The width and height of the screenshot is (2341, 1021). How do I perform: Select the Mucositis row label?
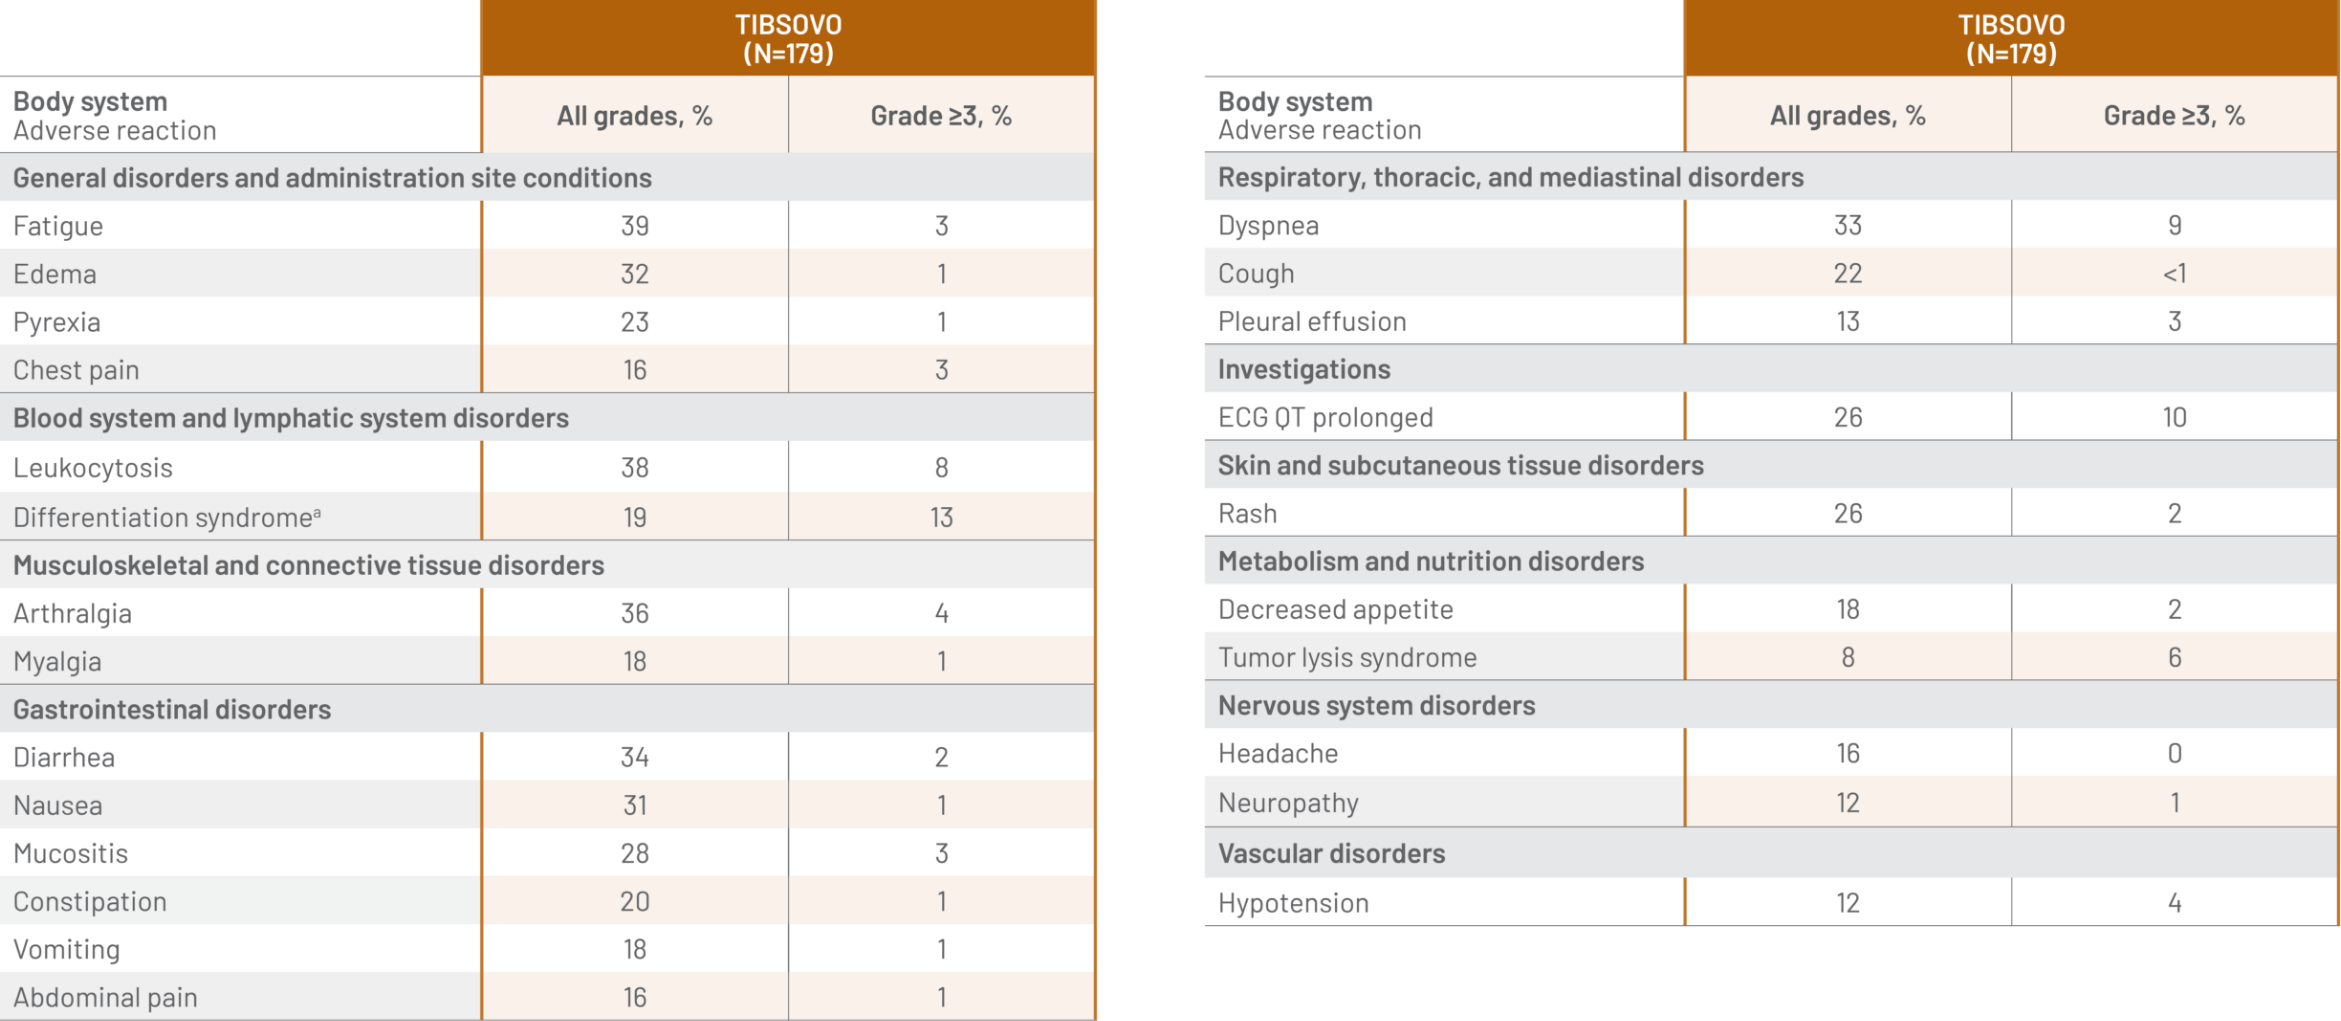(x=71, y=853)
